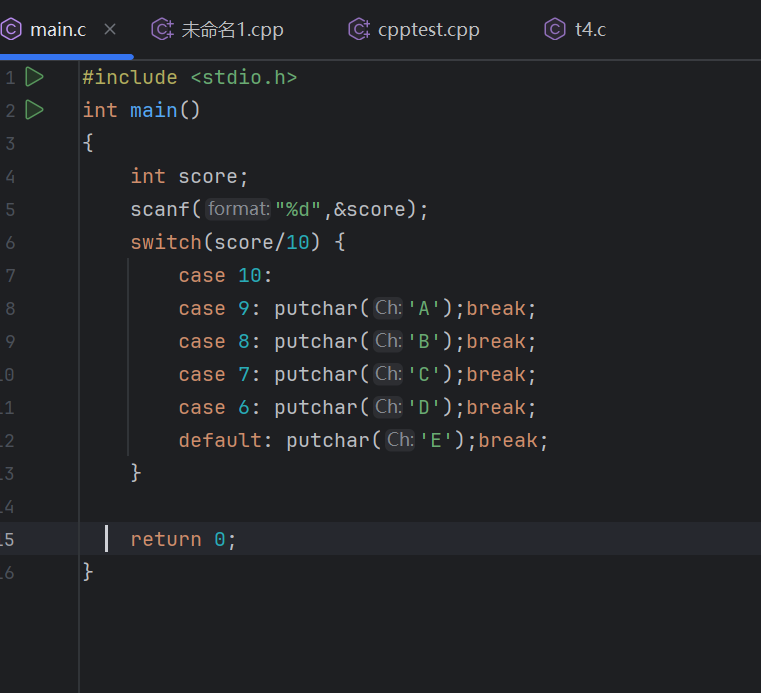Viewport: 761px width, 693px height.
Task: Click the 未命名1.cpp tab file icon
Action: pos(162,29)
